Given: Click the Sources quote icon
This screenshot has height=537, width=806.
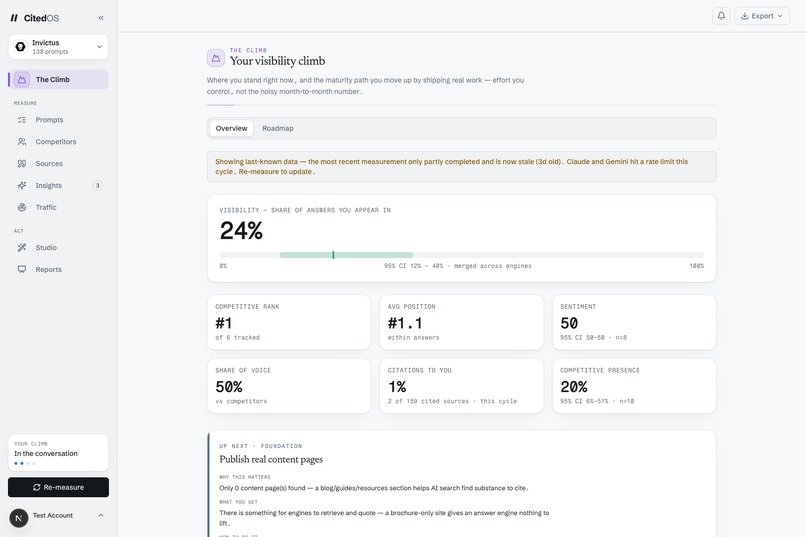Looking at the screenshot, I should [22, 163].
